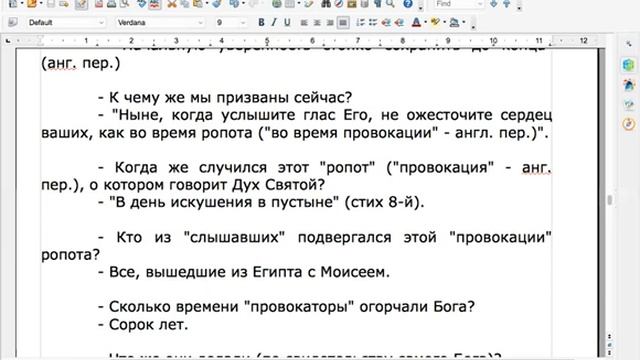Expand the Find field history dropdown
This screenshot has height=360, width=640.
[480, 4]
